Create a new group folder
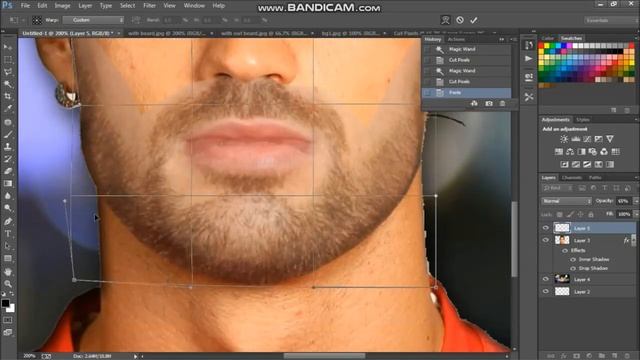 pyautogui.click(x=602, y=356)
